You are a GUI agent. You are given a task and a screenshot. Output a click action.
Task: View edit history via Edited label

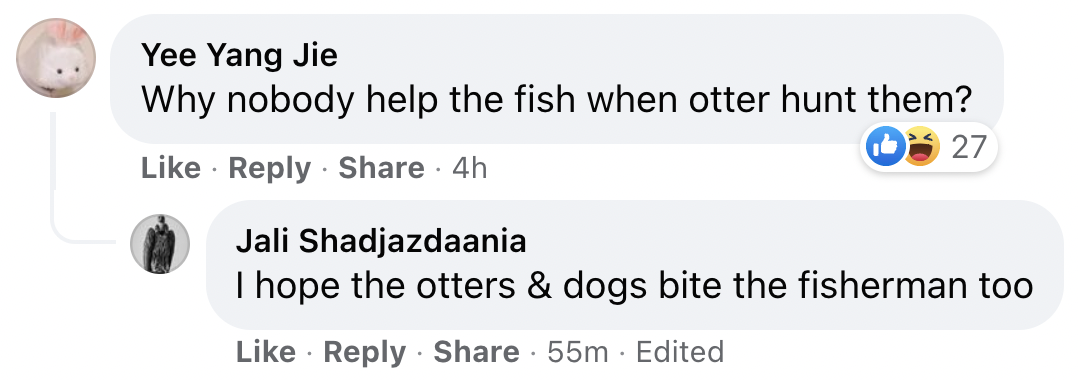point(680,352)
